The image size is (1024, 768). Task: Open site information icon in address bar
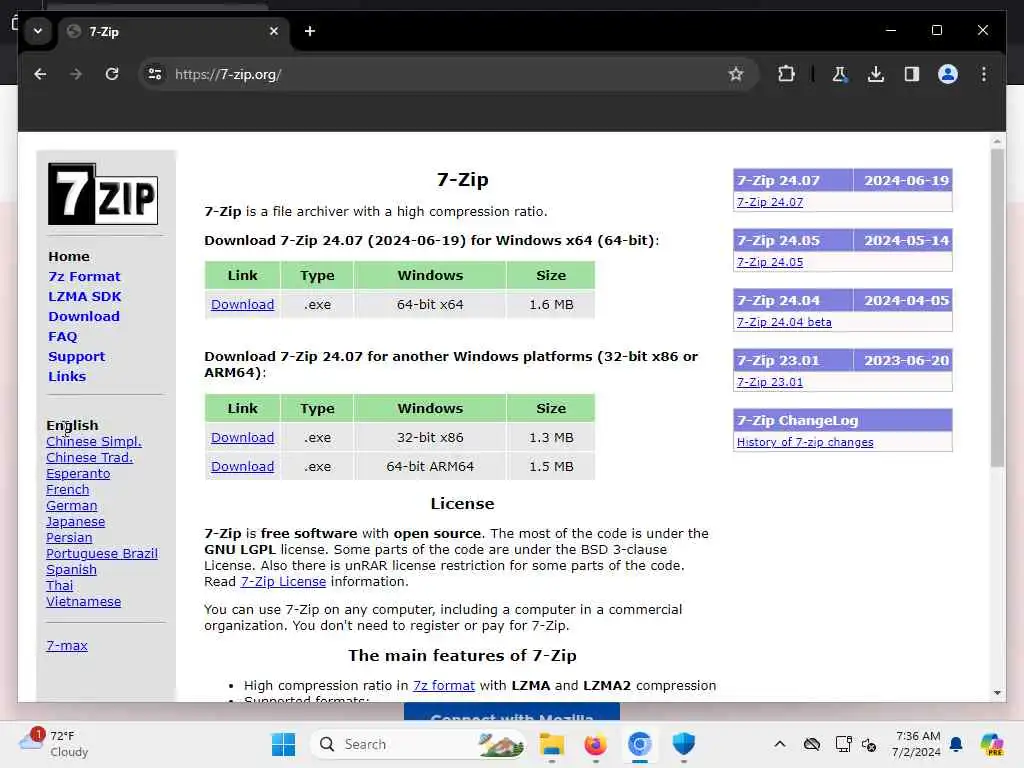[155, 74]
